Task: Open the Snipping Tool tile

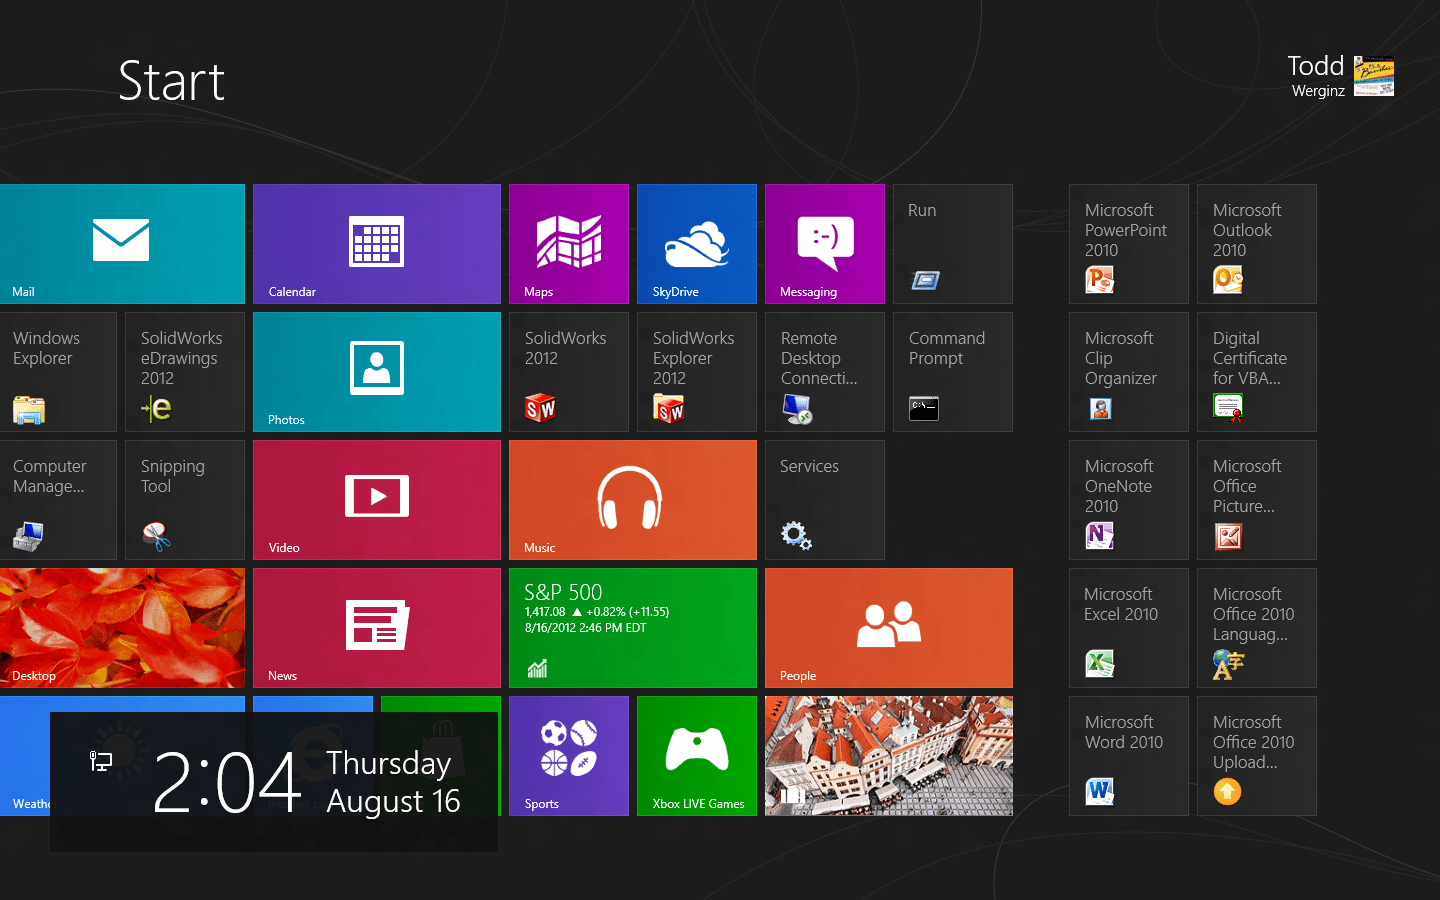Action: (184, 500)
